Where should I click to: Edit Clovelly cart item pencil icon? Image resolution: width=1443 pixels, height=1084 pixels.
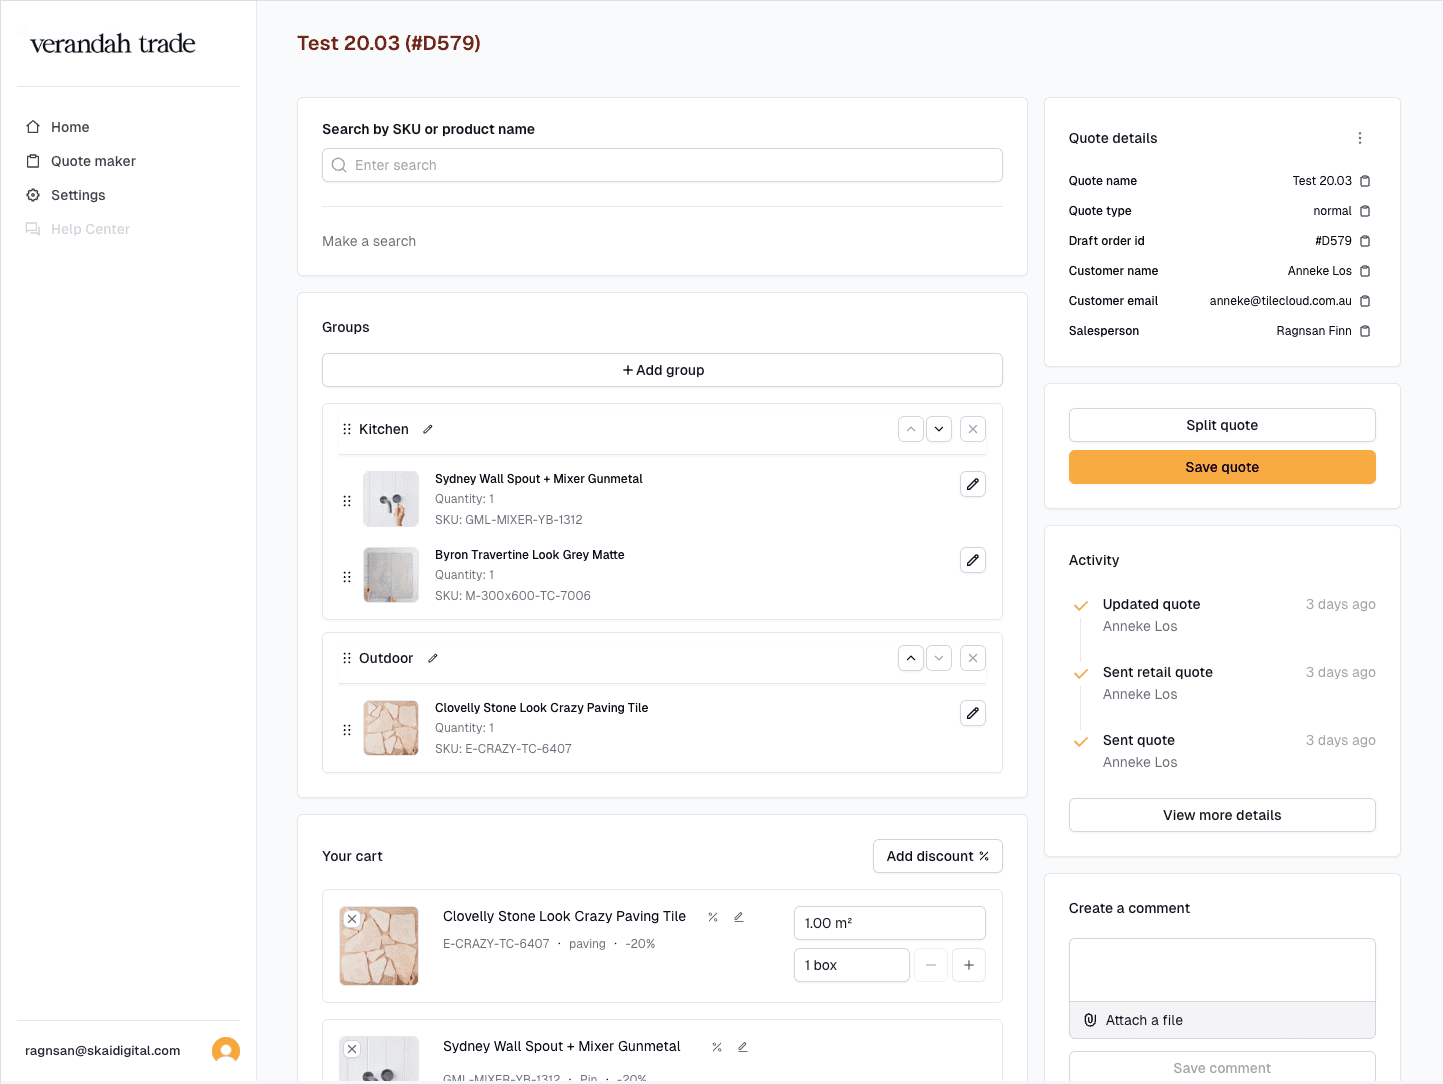click(x=739, y=917)
